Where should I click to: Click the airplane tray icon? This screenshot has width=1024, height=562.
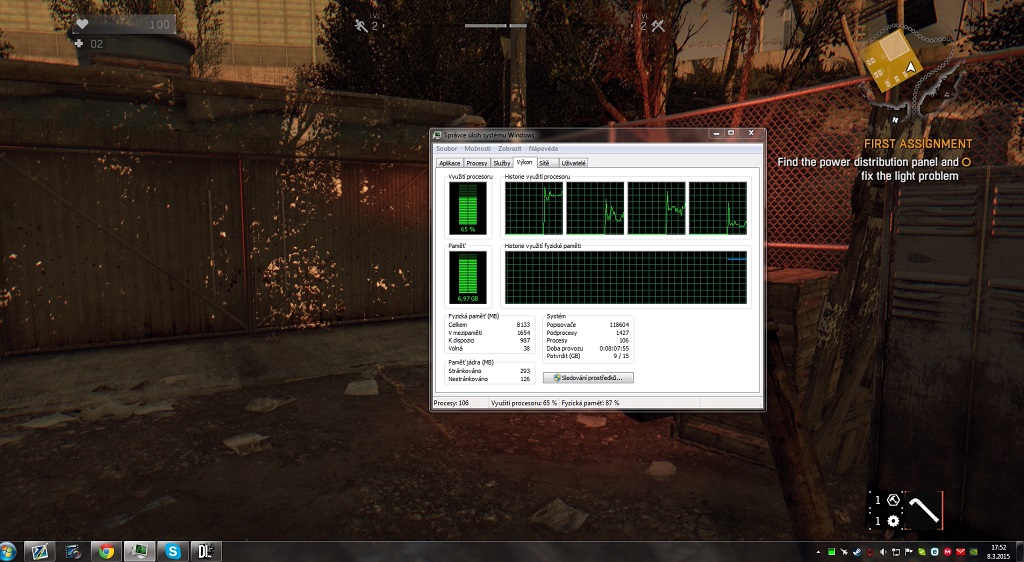844,552
